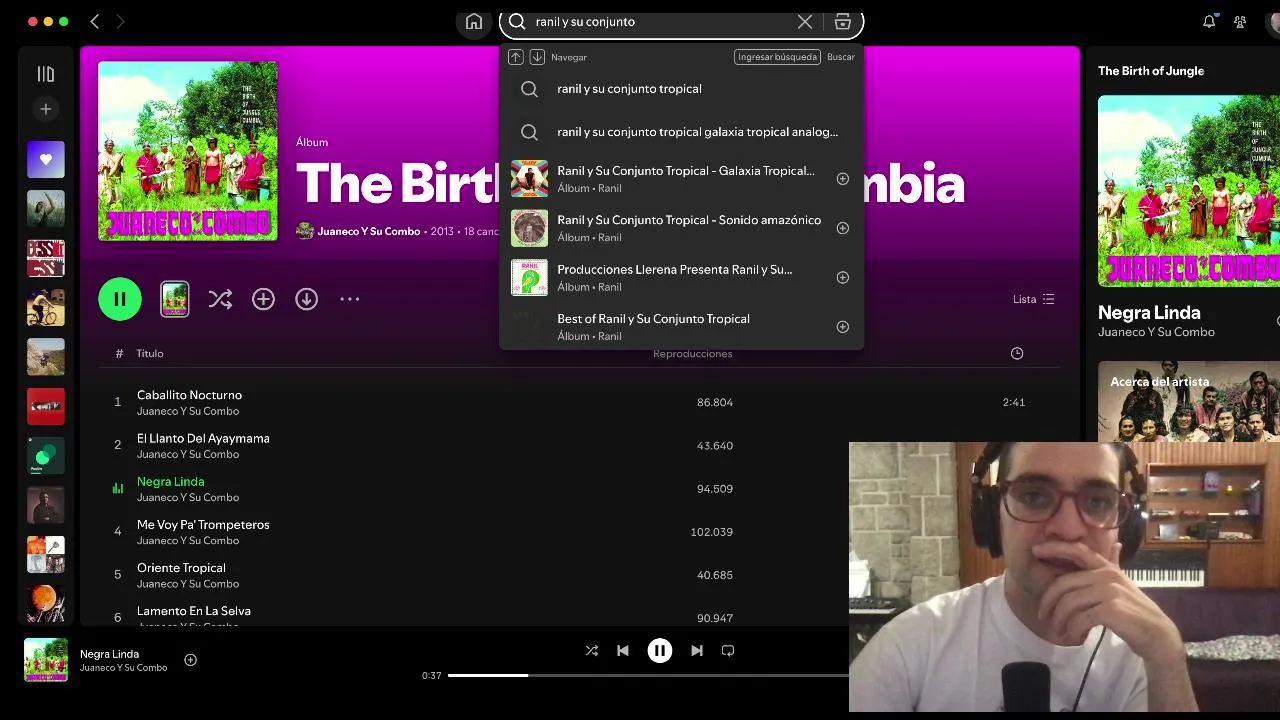Click navigate up arrow key hint
Screen dimensions: 1280x720
(x=516, y=57)
